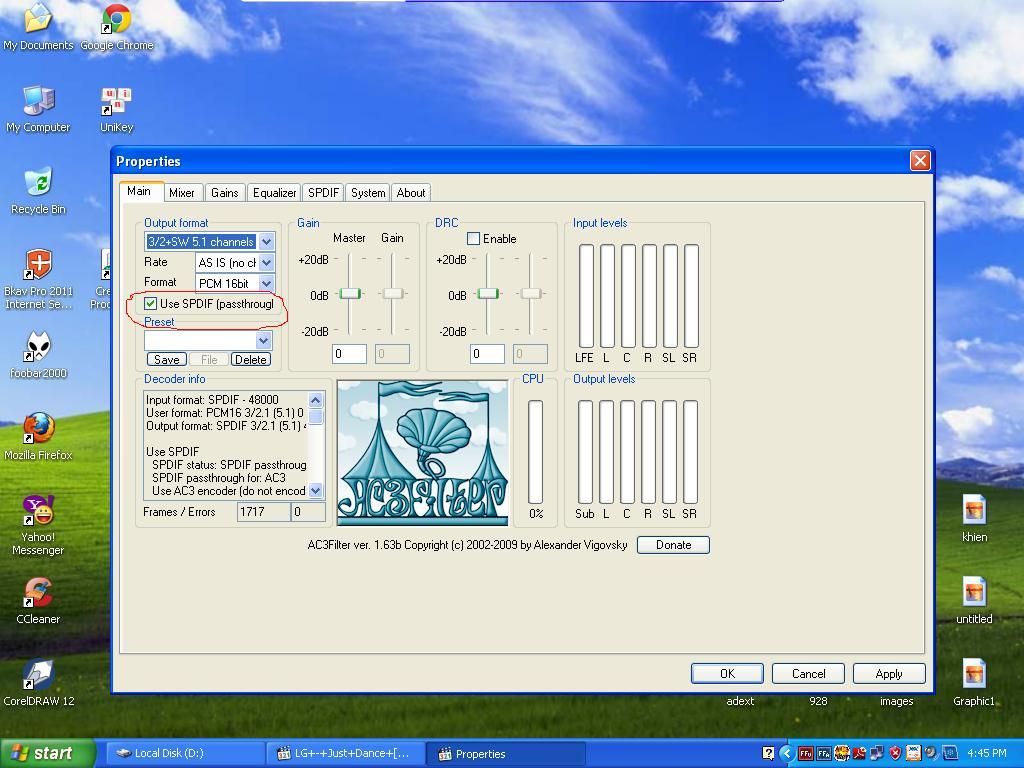Click the network connection tray icon
1024x768 pixels.
tap(877, 753)
